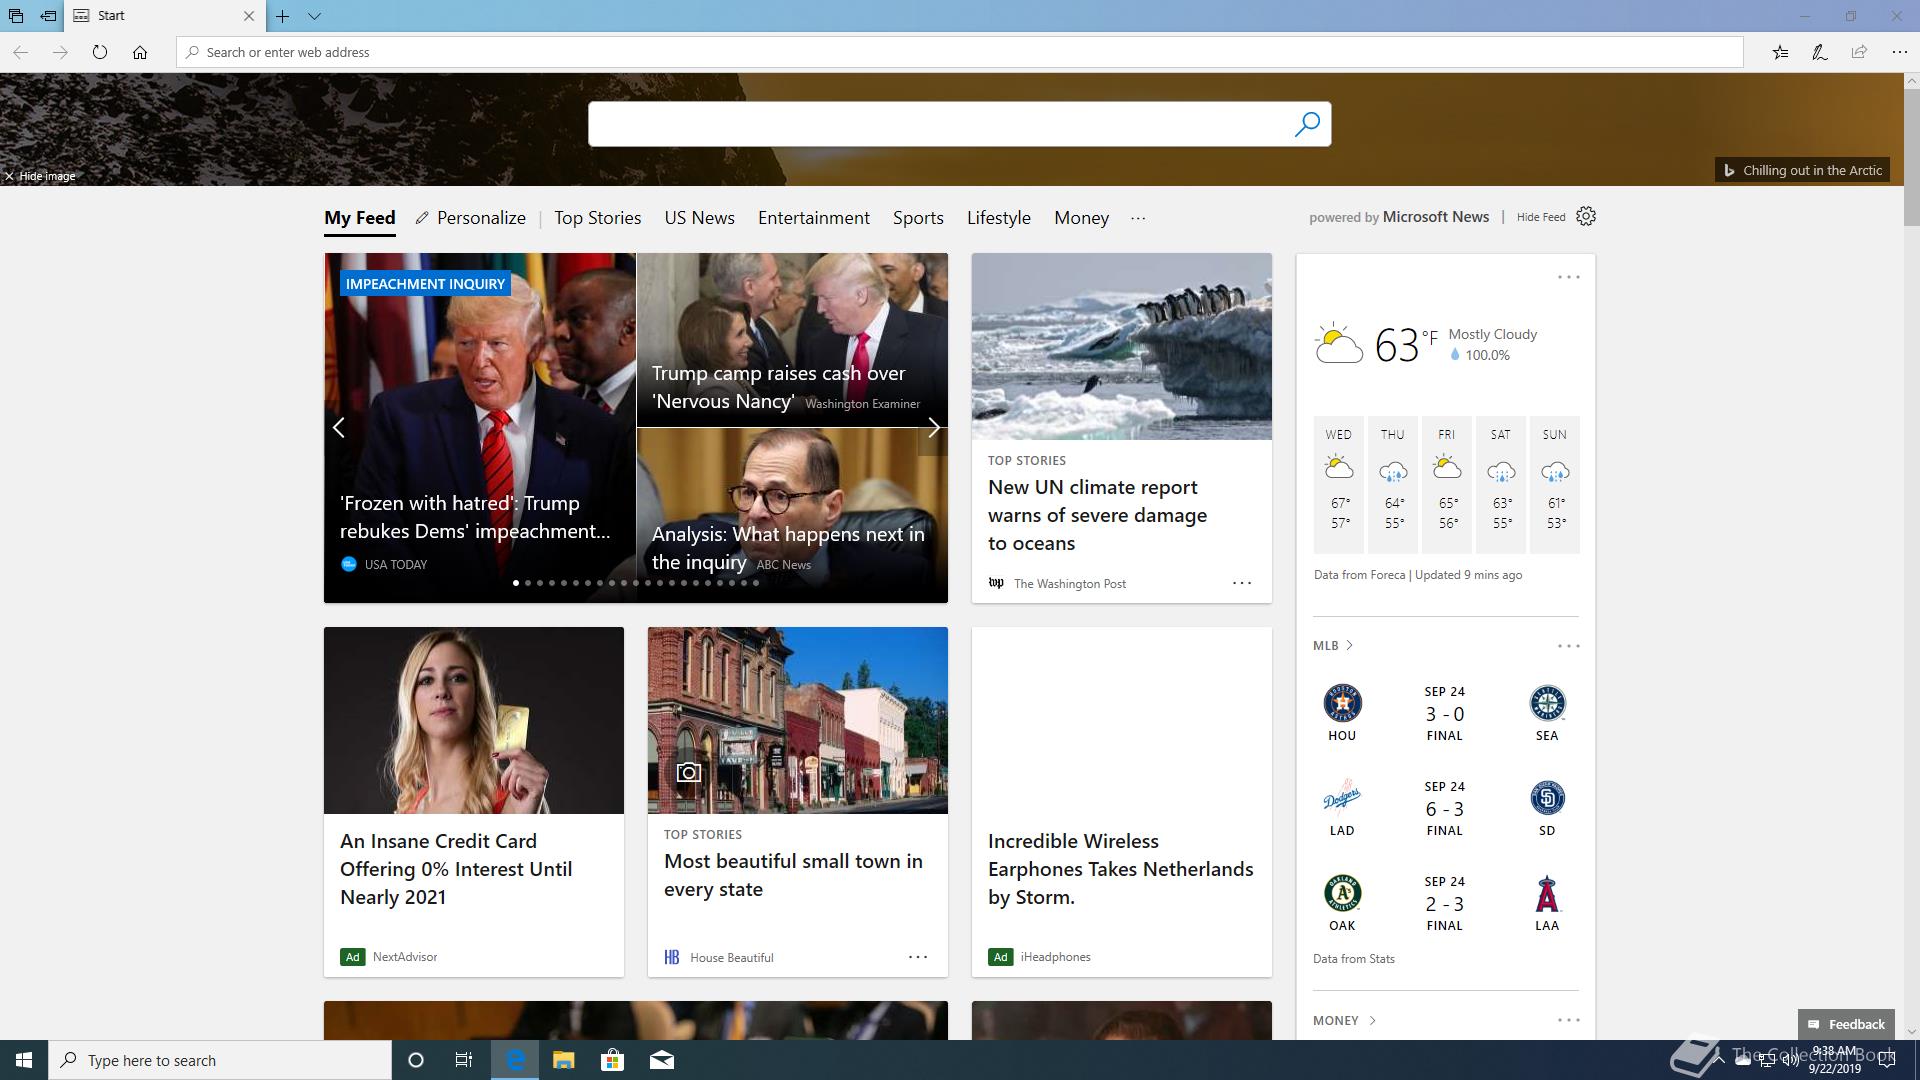Open the Lifestyle tab
The height and width of the screenshot is (1080, 1920).
point(999,218)
